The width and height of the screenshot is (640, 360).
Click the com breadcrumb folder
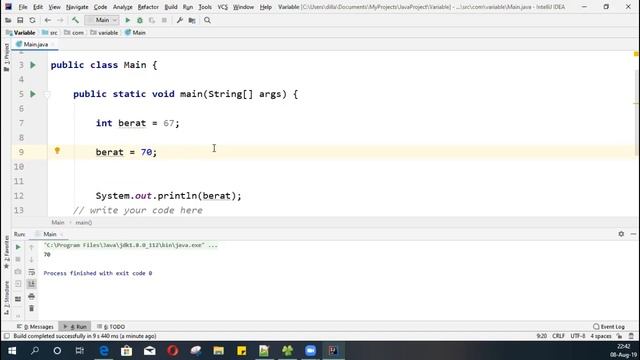pos(74,33)
